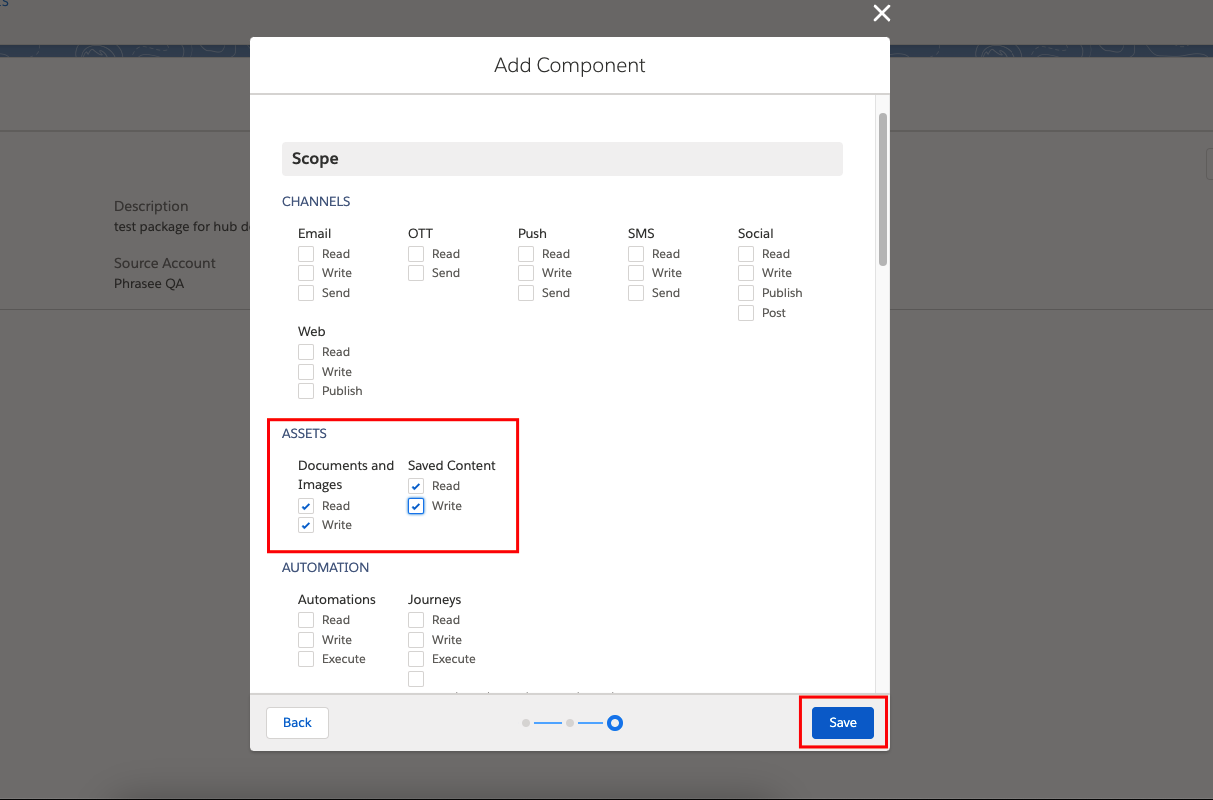Check the Journeys Read permission
Image resolution: width=1213 pixels, height=800 pixels.
[416, 619]
